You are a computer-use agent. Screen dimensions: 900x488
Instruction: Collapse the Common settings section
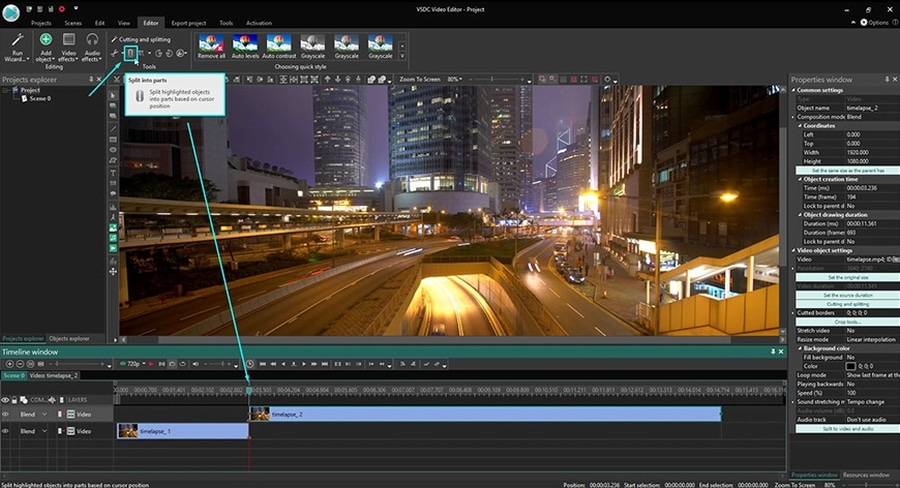tap(794, 90)
